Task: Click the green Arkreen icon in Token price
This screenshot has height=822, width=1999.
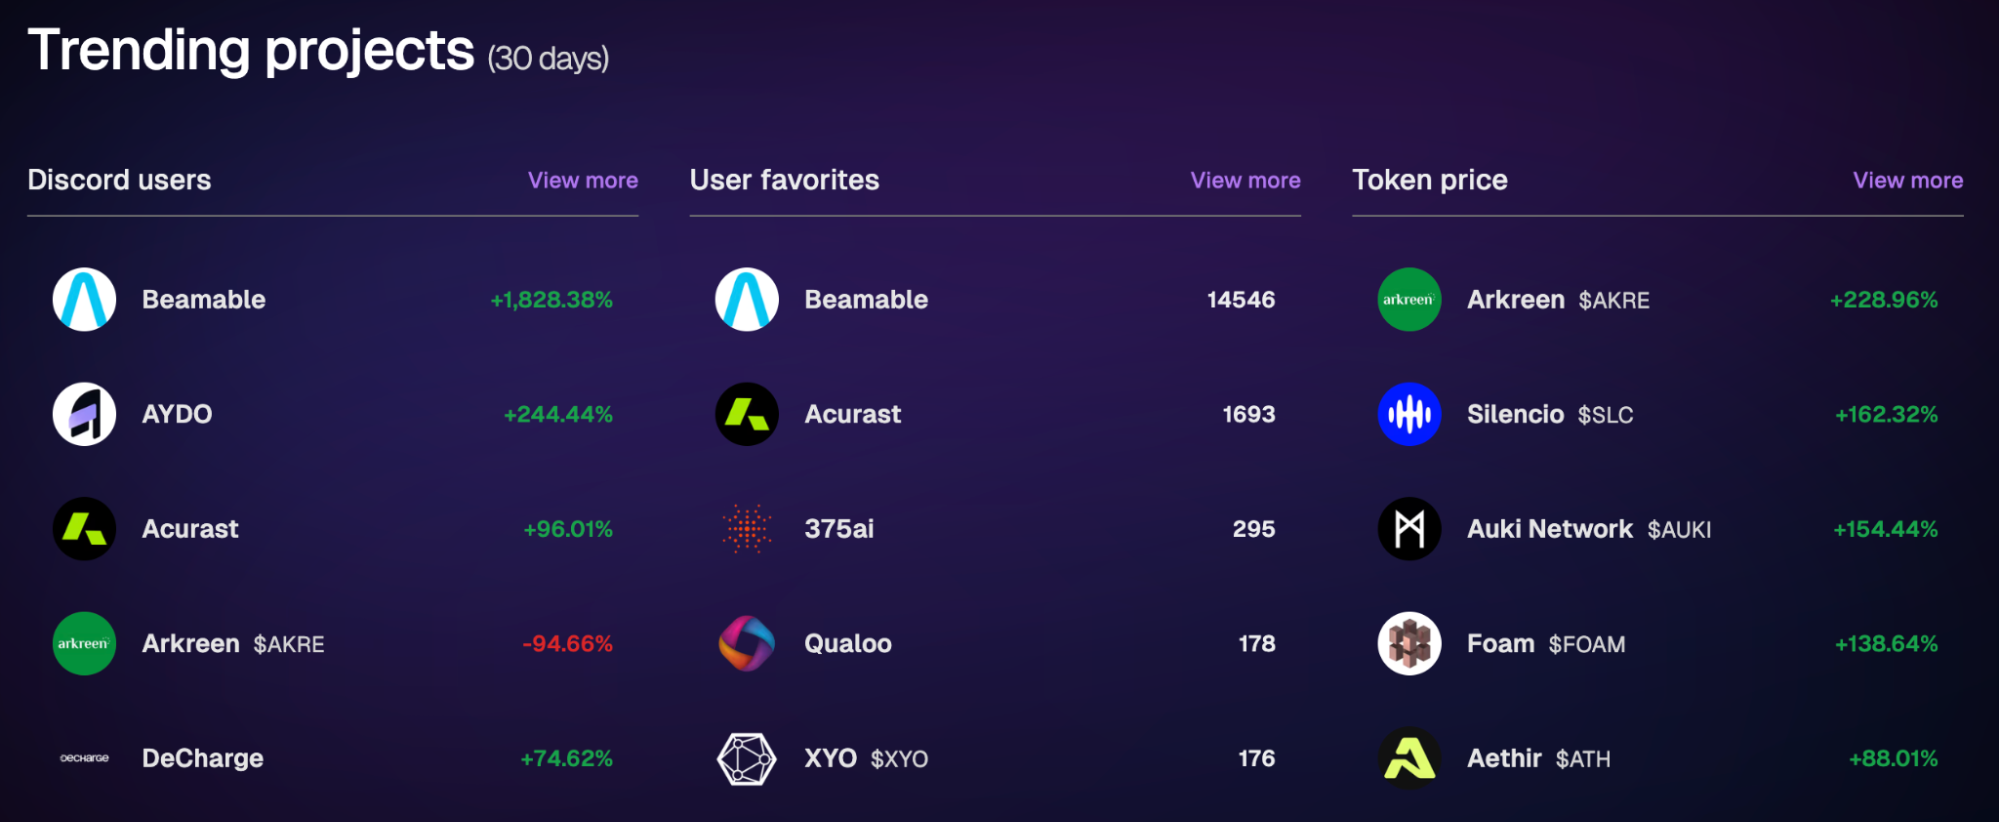Action: 1409,299
